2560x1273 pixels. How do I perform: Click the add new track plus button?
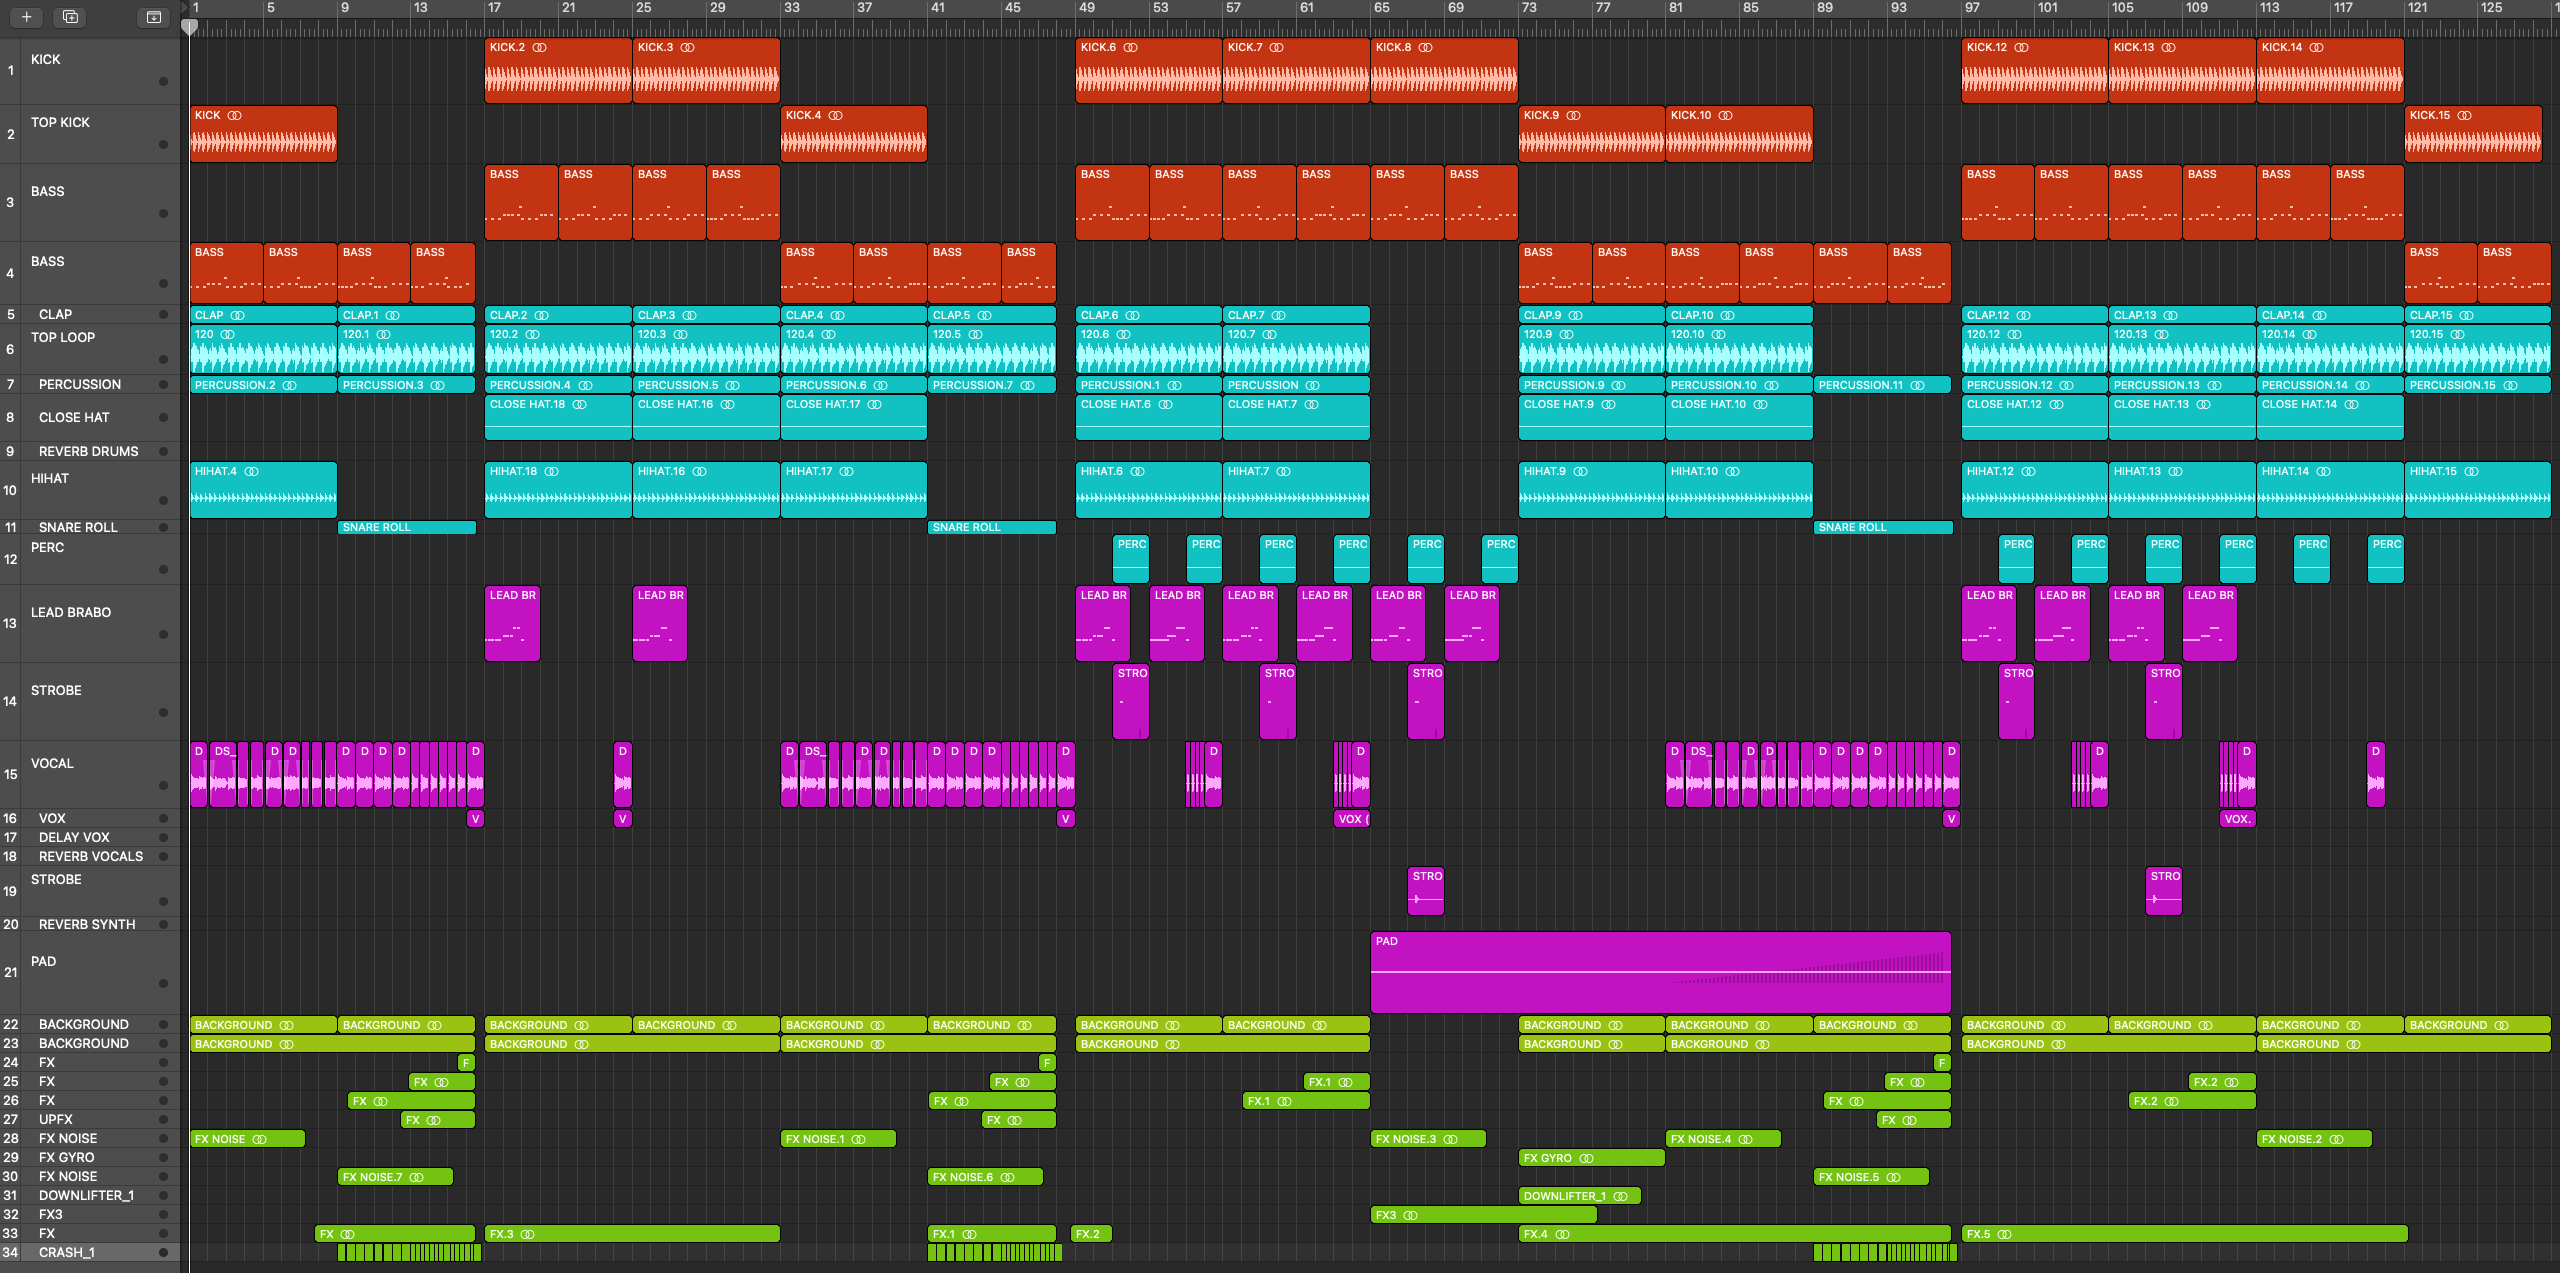click(x=26, y=17)
